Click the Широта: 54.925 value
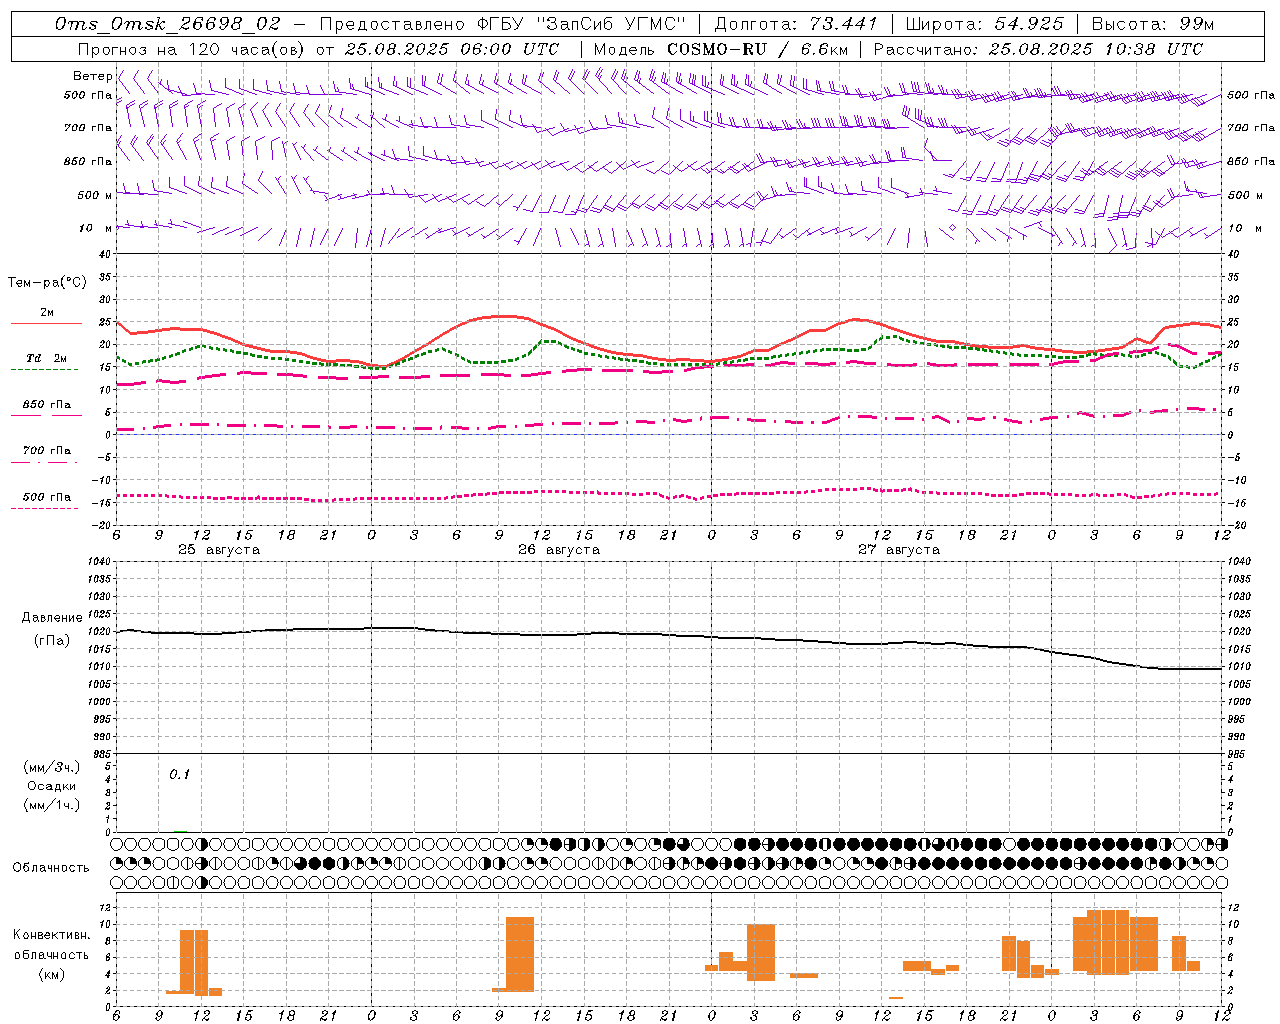Screen dimensions: 1280x1024 tap(984, 24)
